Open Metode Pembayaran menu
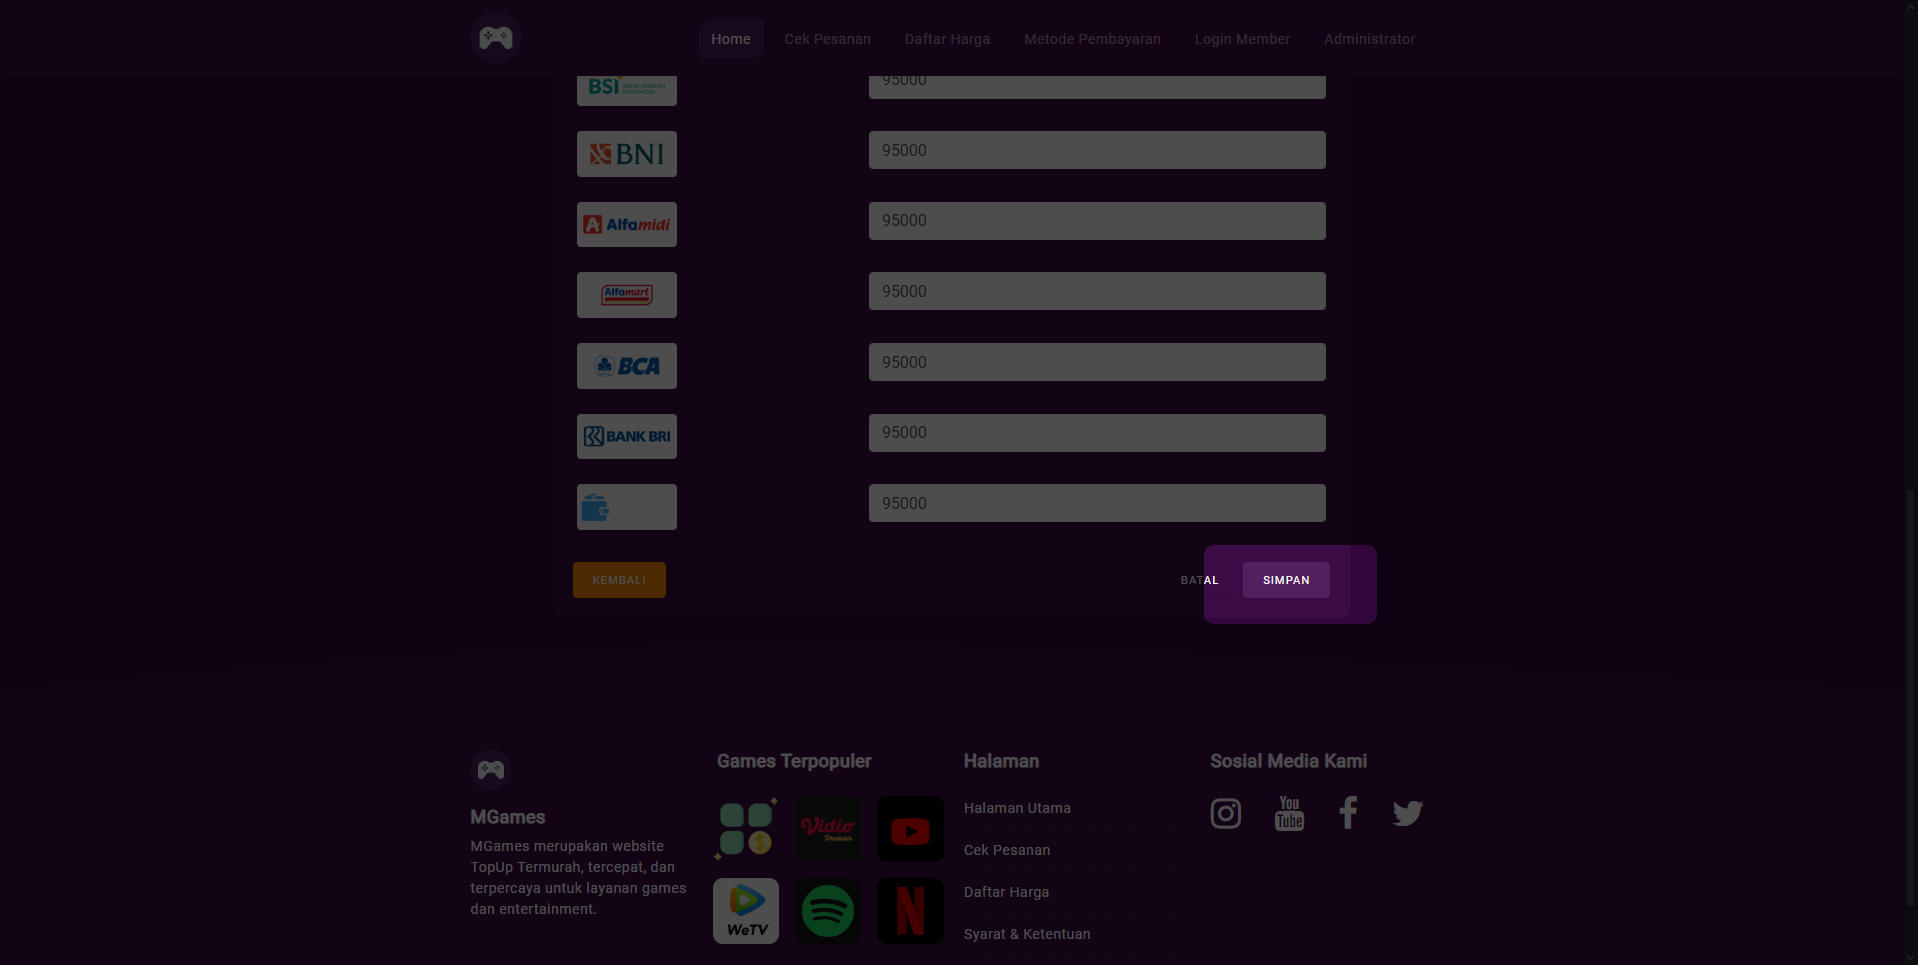Image resolution: width=1918 pixels, height=965 pixels. click(x=1092, y=39)
